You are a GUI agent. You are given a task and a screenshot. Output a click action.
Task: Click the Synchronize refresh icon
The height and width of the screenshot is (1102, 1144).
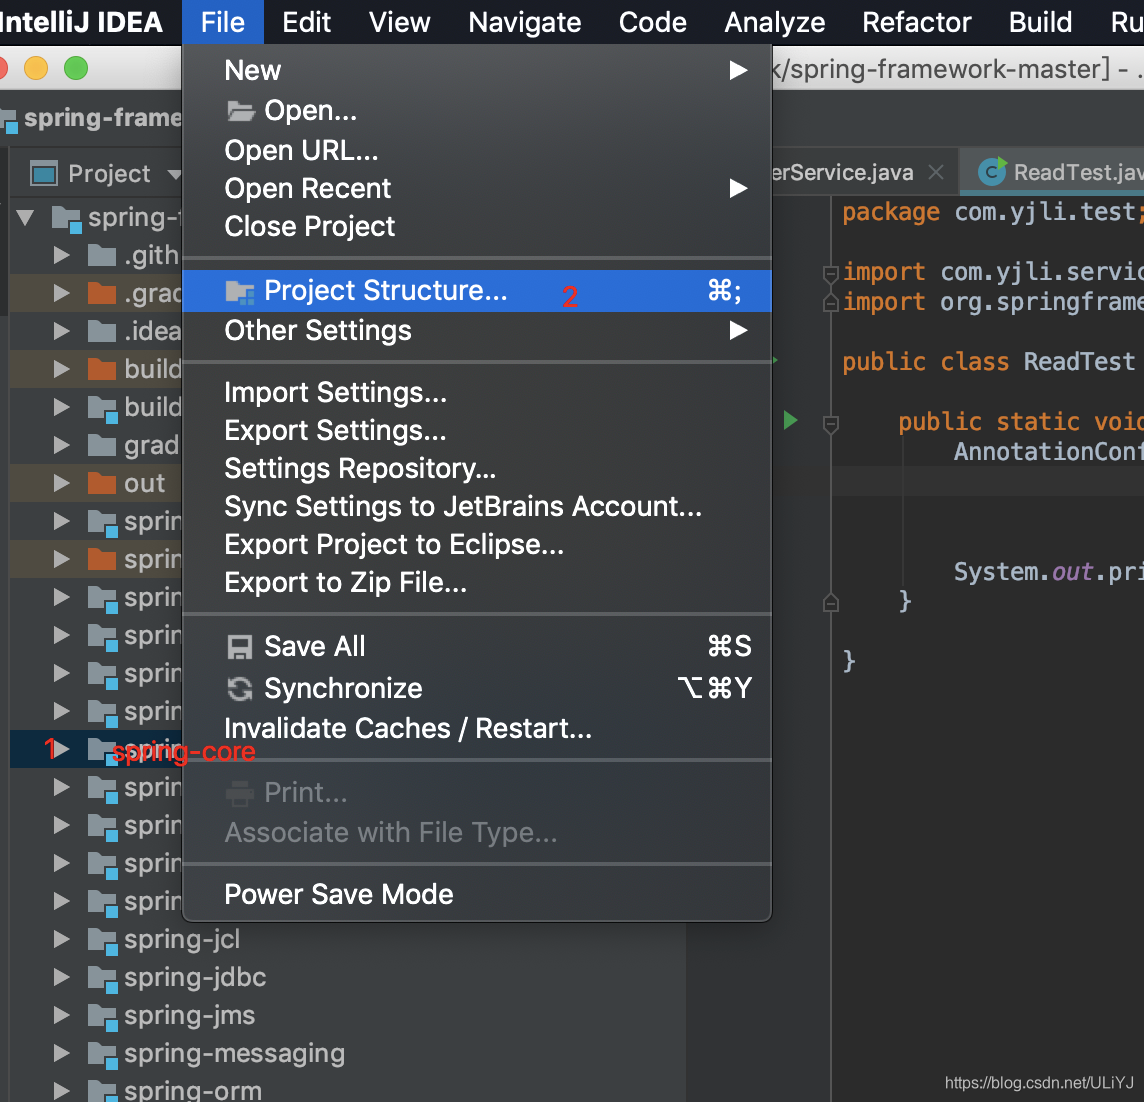click(x=239, y=688)
